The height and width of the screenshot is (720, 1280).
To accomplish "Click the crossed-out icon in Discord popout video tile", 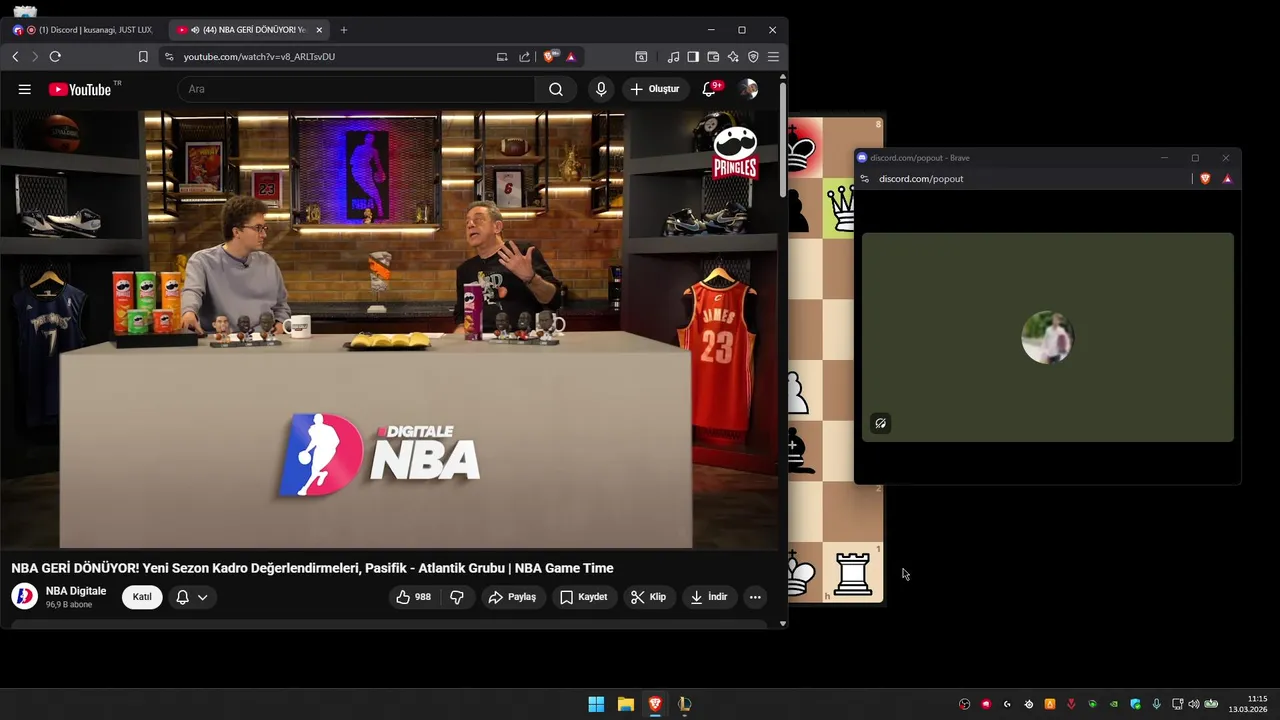I will (x=880, y=423).
